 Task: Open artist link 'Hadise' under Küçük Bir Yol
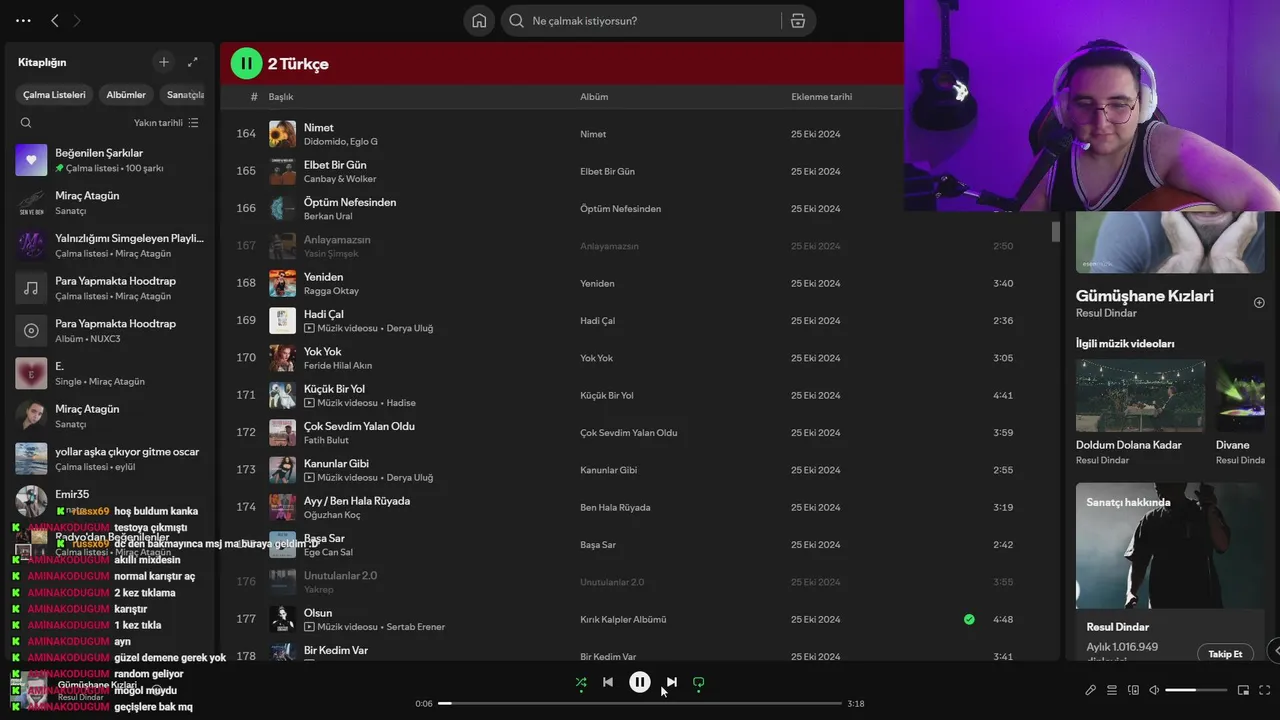pyautogui.click(x=400, y=403)
